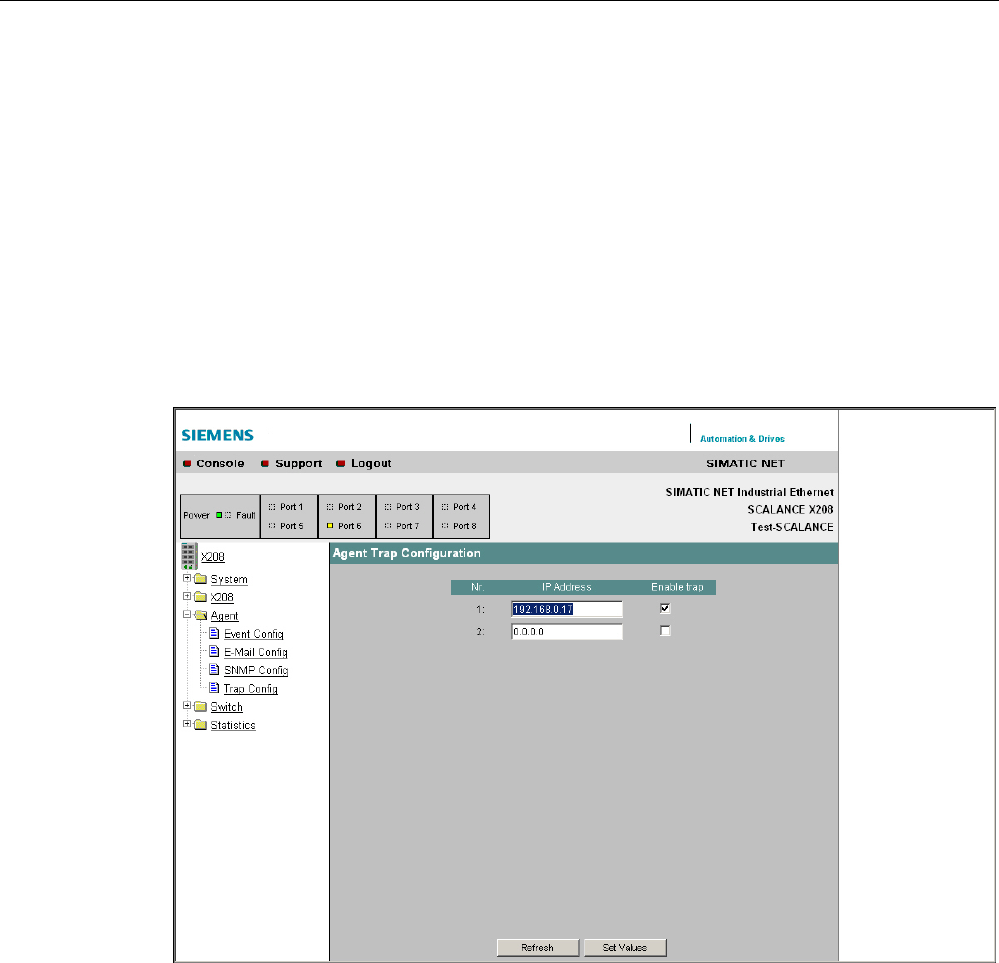Select Logout in the top bar

coord(371,463)
